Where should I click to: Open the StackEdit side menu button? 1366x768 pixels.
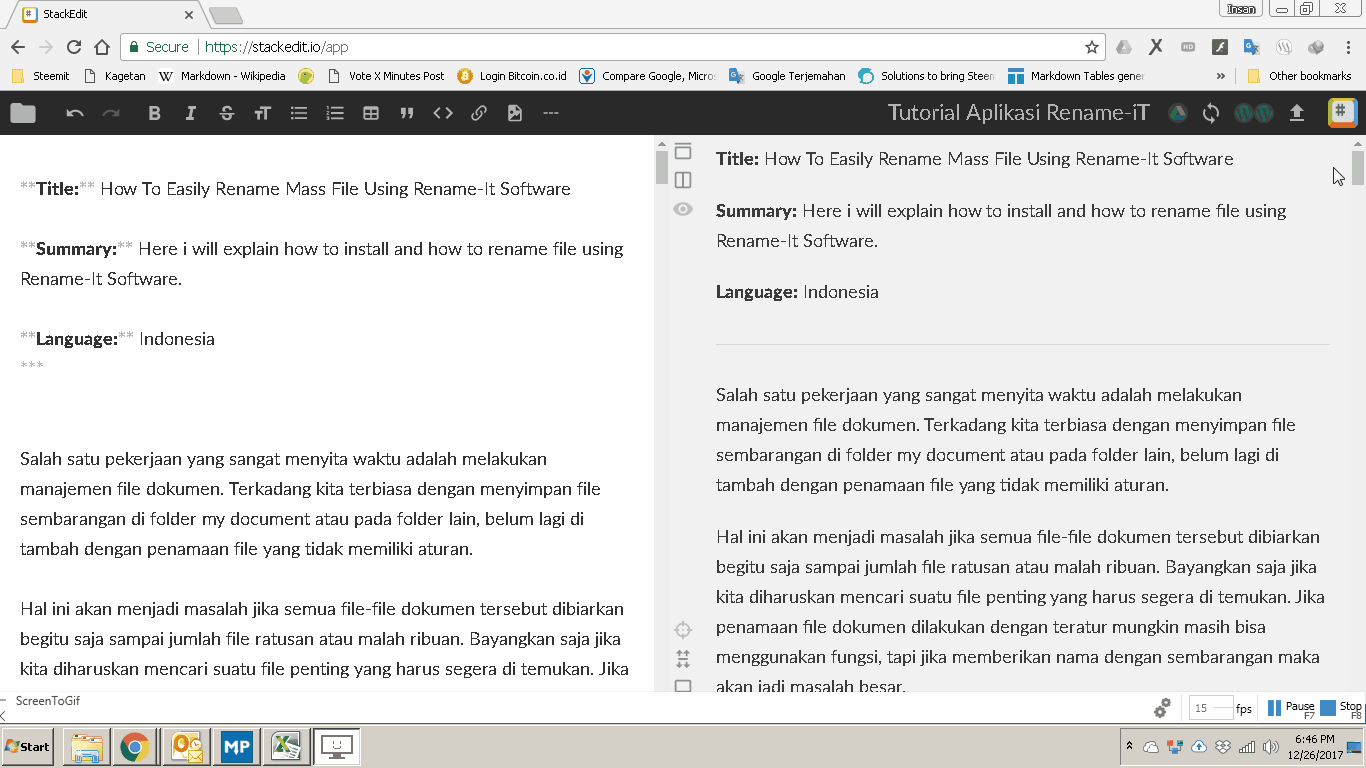tap(1342, 113)
